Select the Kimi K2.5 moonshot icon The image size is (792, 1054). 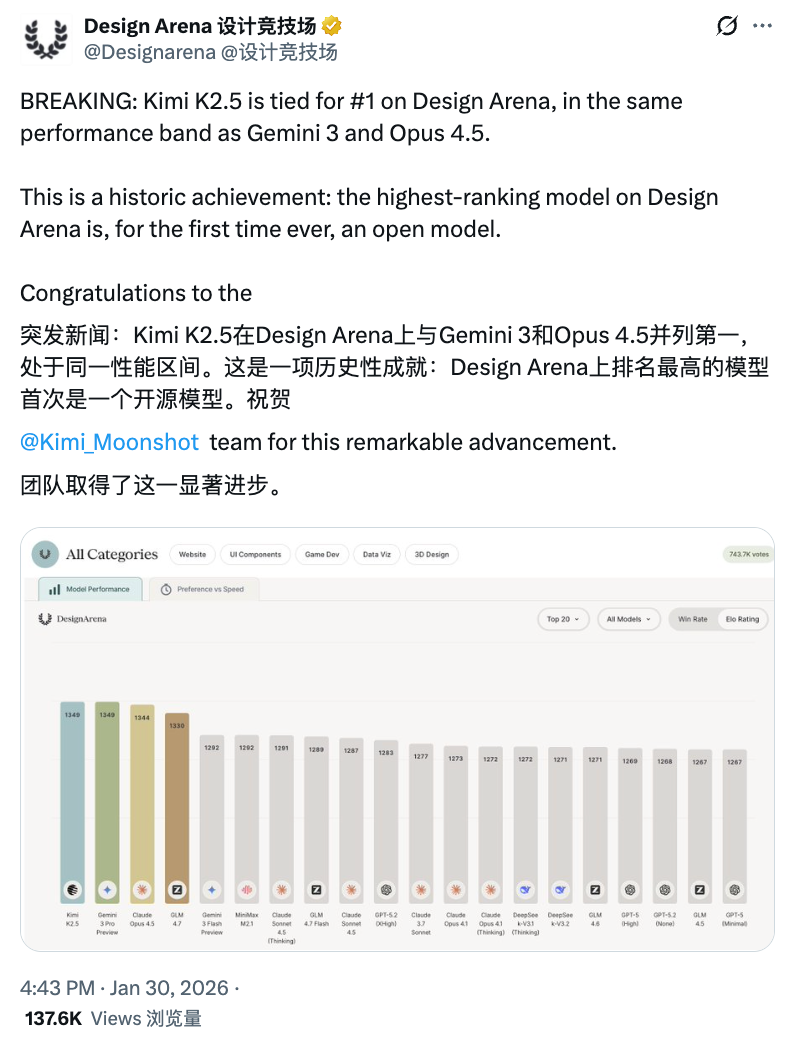click(72, 889)
